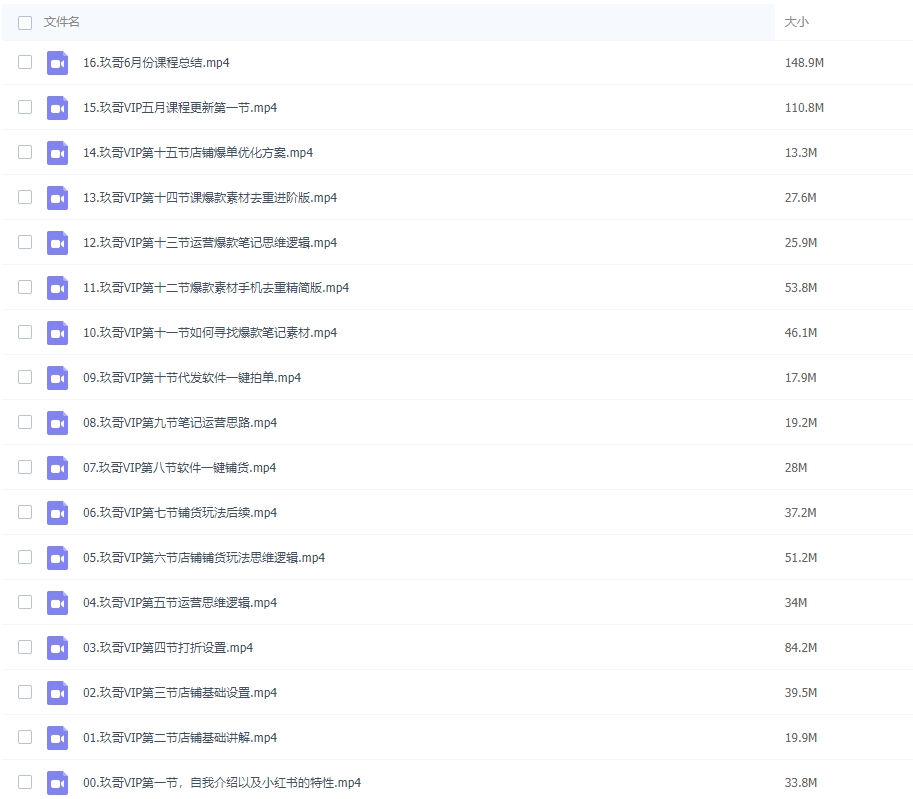
Task: Click video icon for 16.玖哥6月份课程总结.mp4
Action: pyautogui.click(x=57, y=63)
